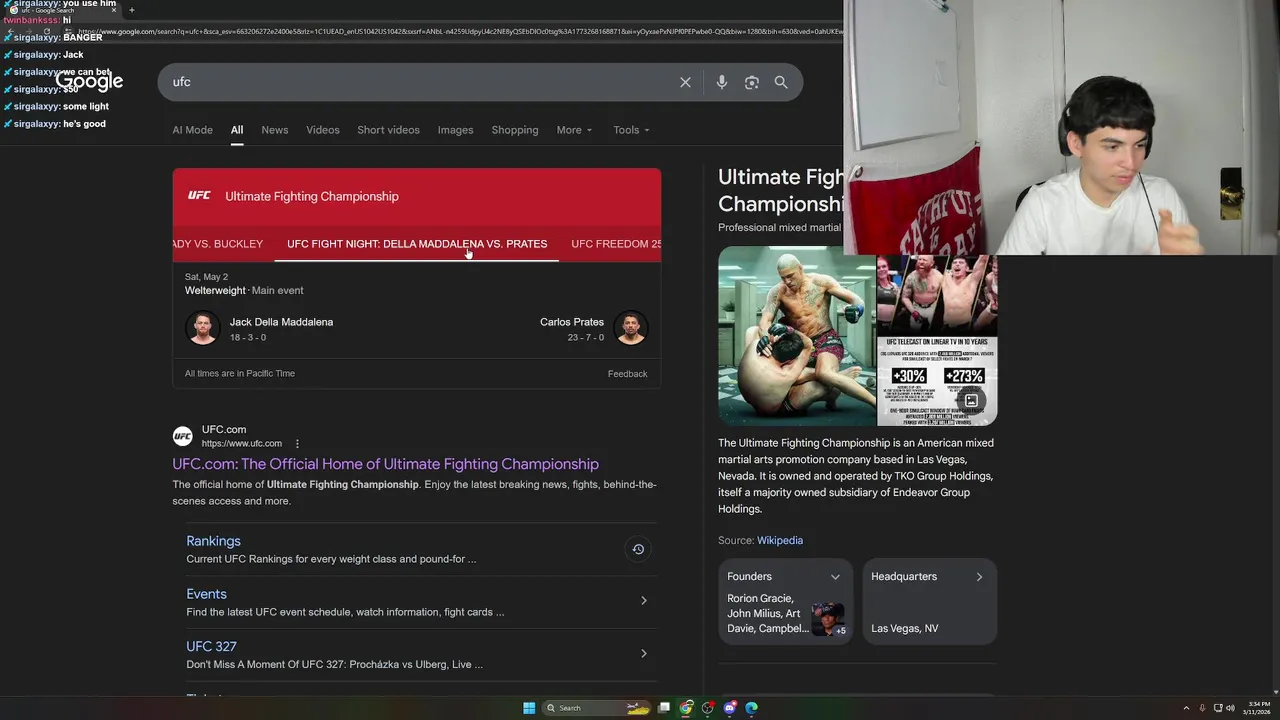
Task: Click the ufc.com URL text
Action: click(x=242, y=444)
